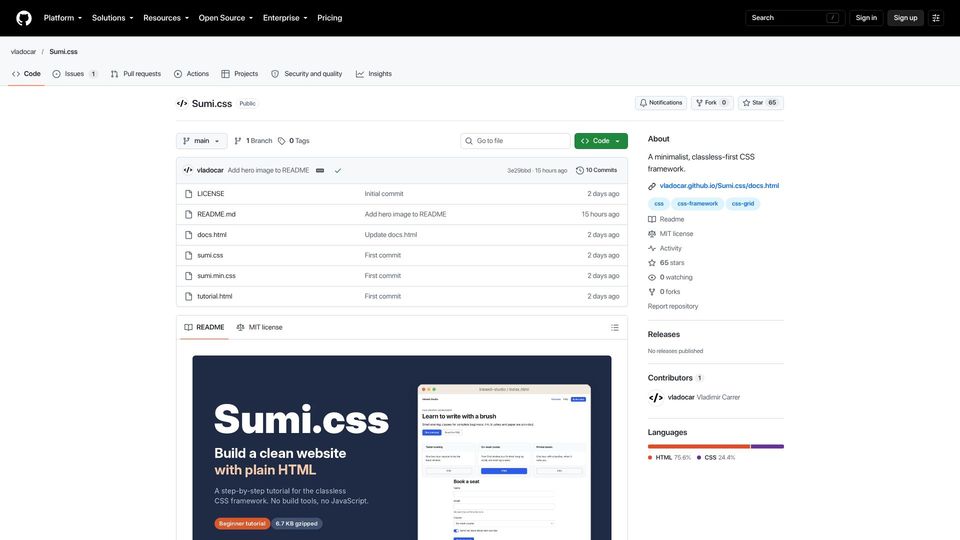Select the MIT license tab above README
Viewport: 960px width, 540px height.
coord(260,328)
